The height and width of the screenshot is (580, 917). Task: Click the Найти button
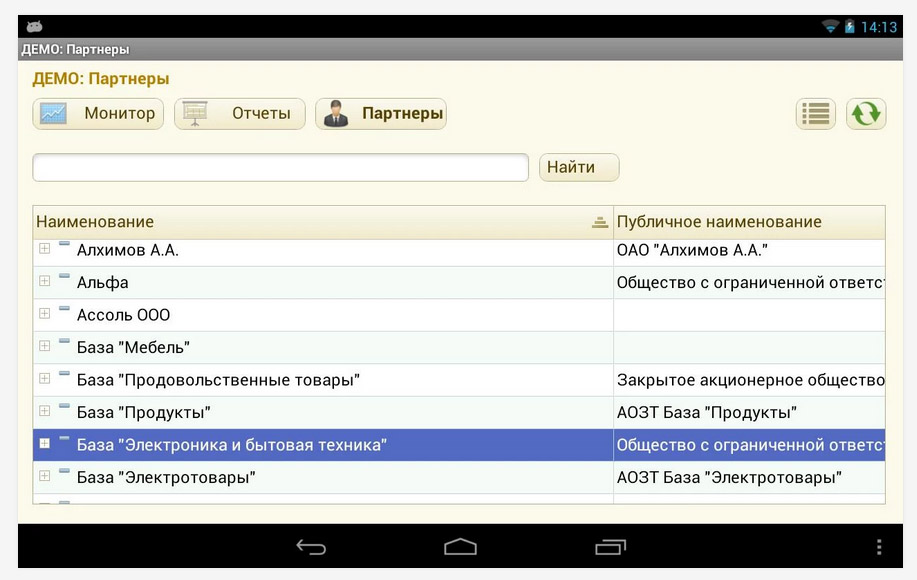click(x=579, y=168)
